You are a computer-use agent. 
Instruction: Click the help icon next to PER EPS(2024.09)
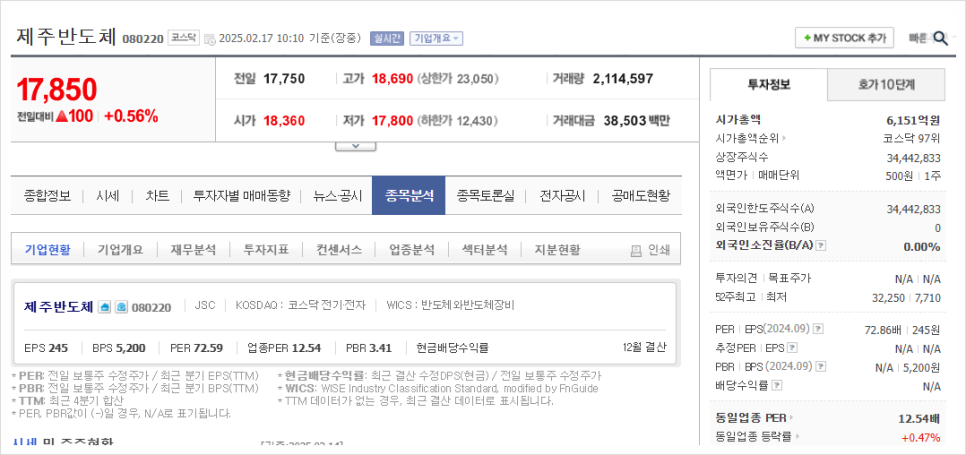click(819, 330)
